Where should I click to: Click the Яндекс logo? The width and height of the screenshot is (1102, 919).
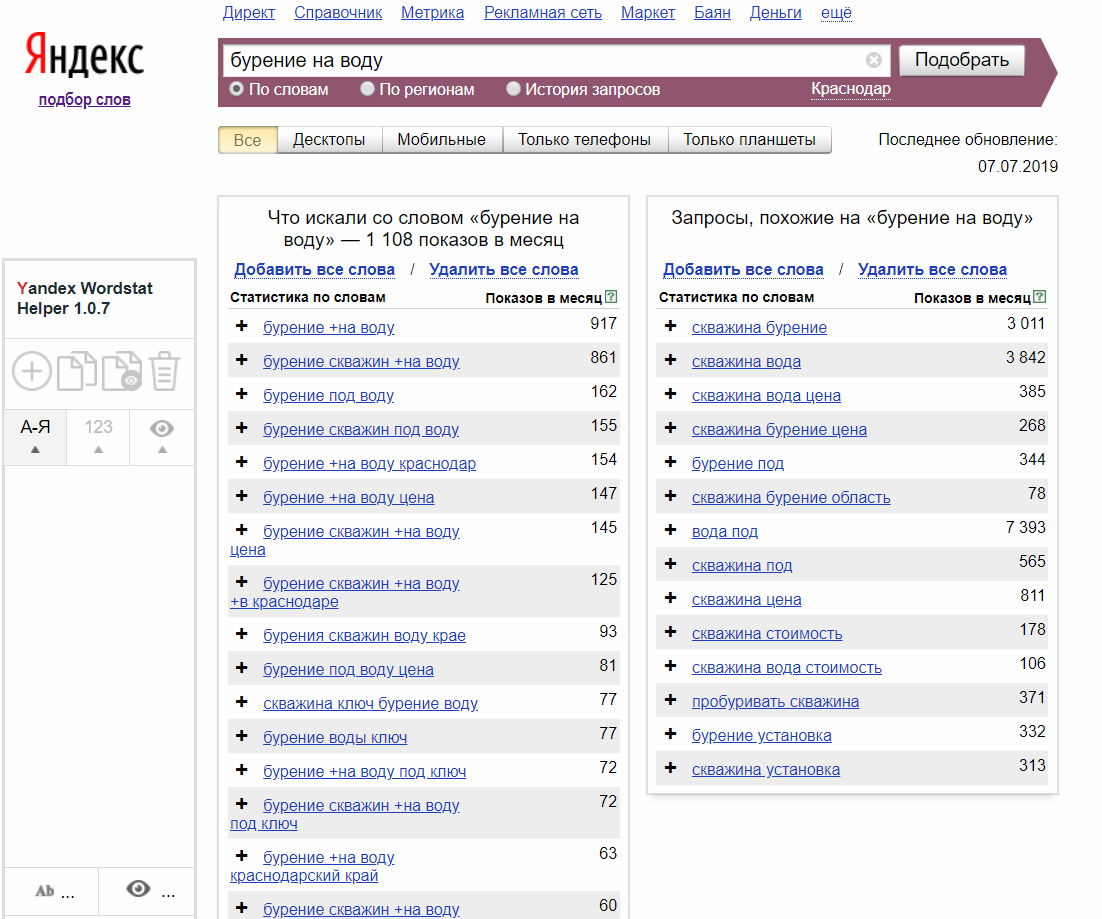(84, 55)
